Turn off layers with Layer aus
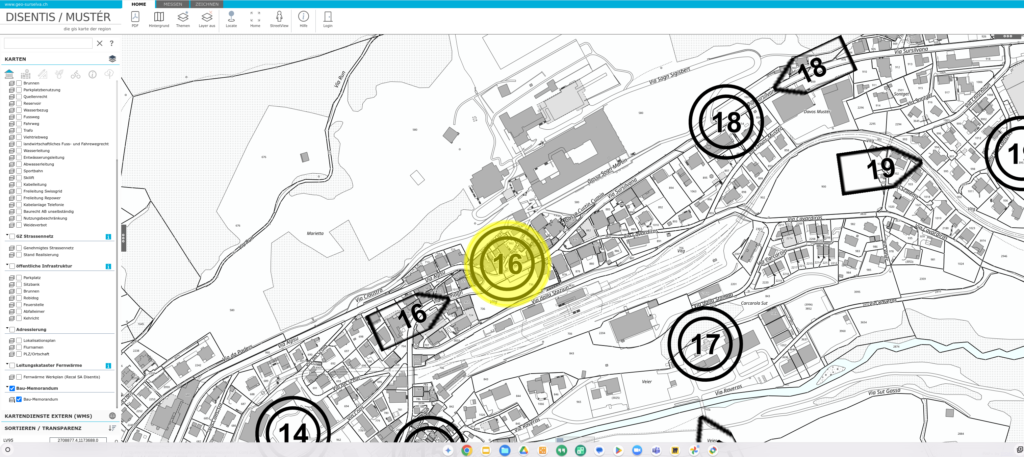The image size is (1024, 457). pyautogui.click(x=207, y=18)
